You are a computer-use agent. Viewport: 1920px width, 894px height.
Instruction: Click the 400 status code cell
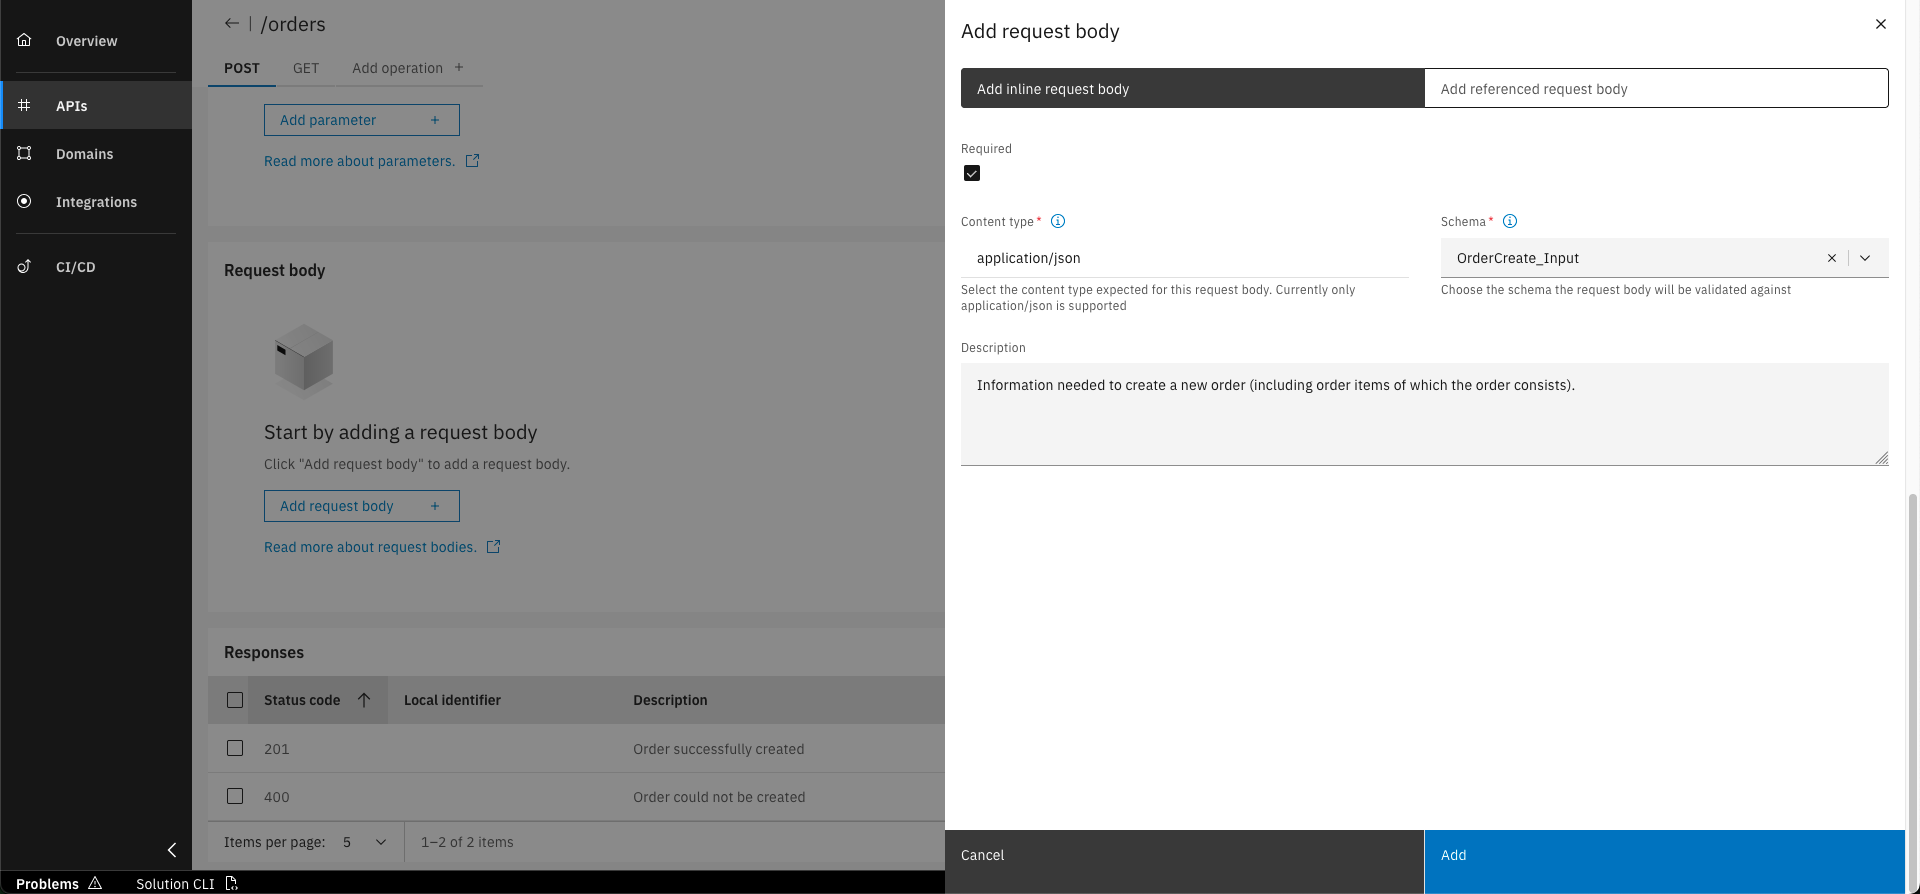coord(277,797)
